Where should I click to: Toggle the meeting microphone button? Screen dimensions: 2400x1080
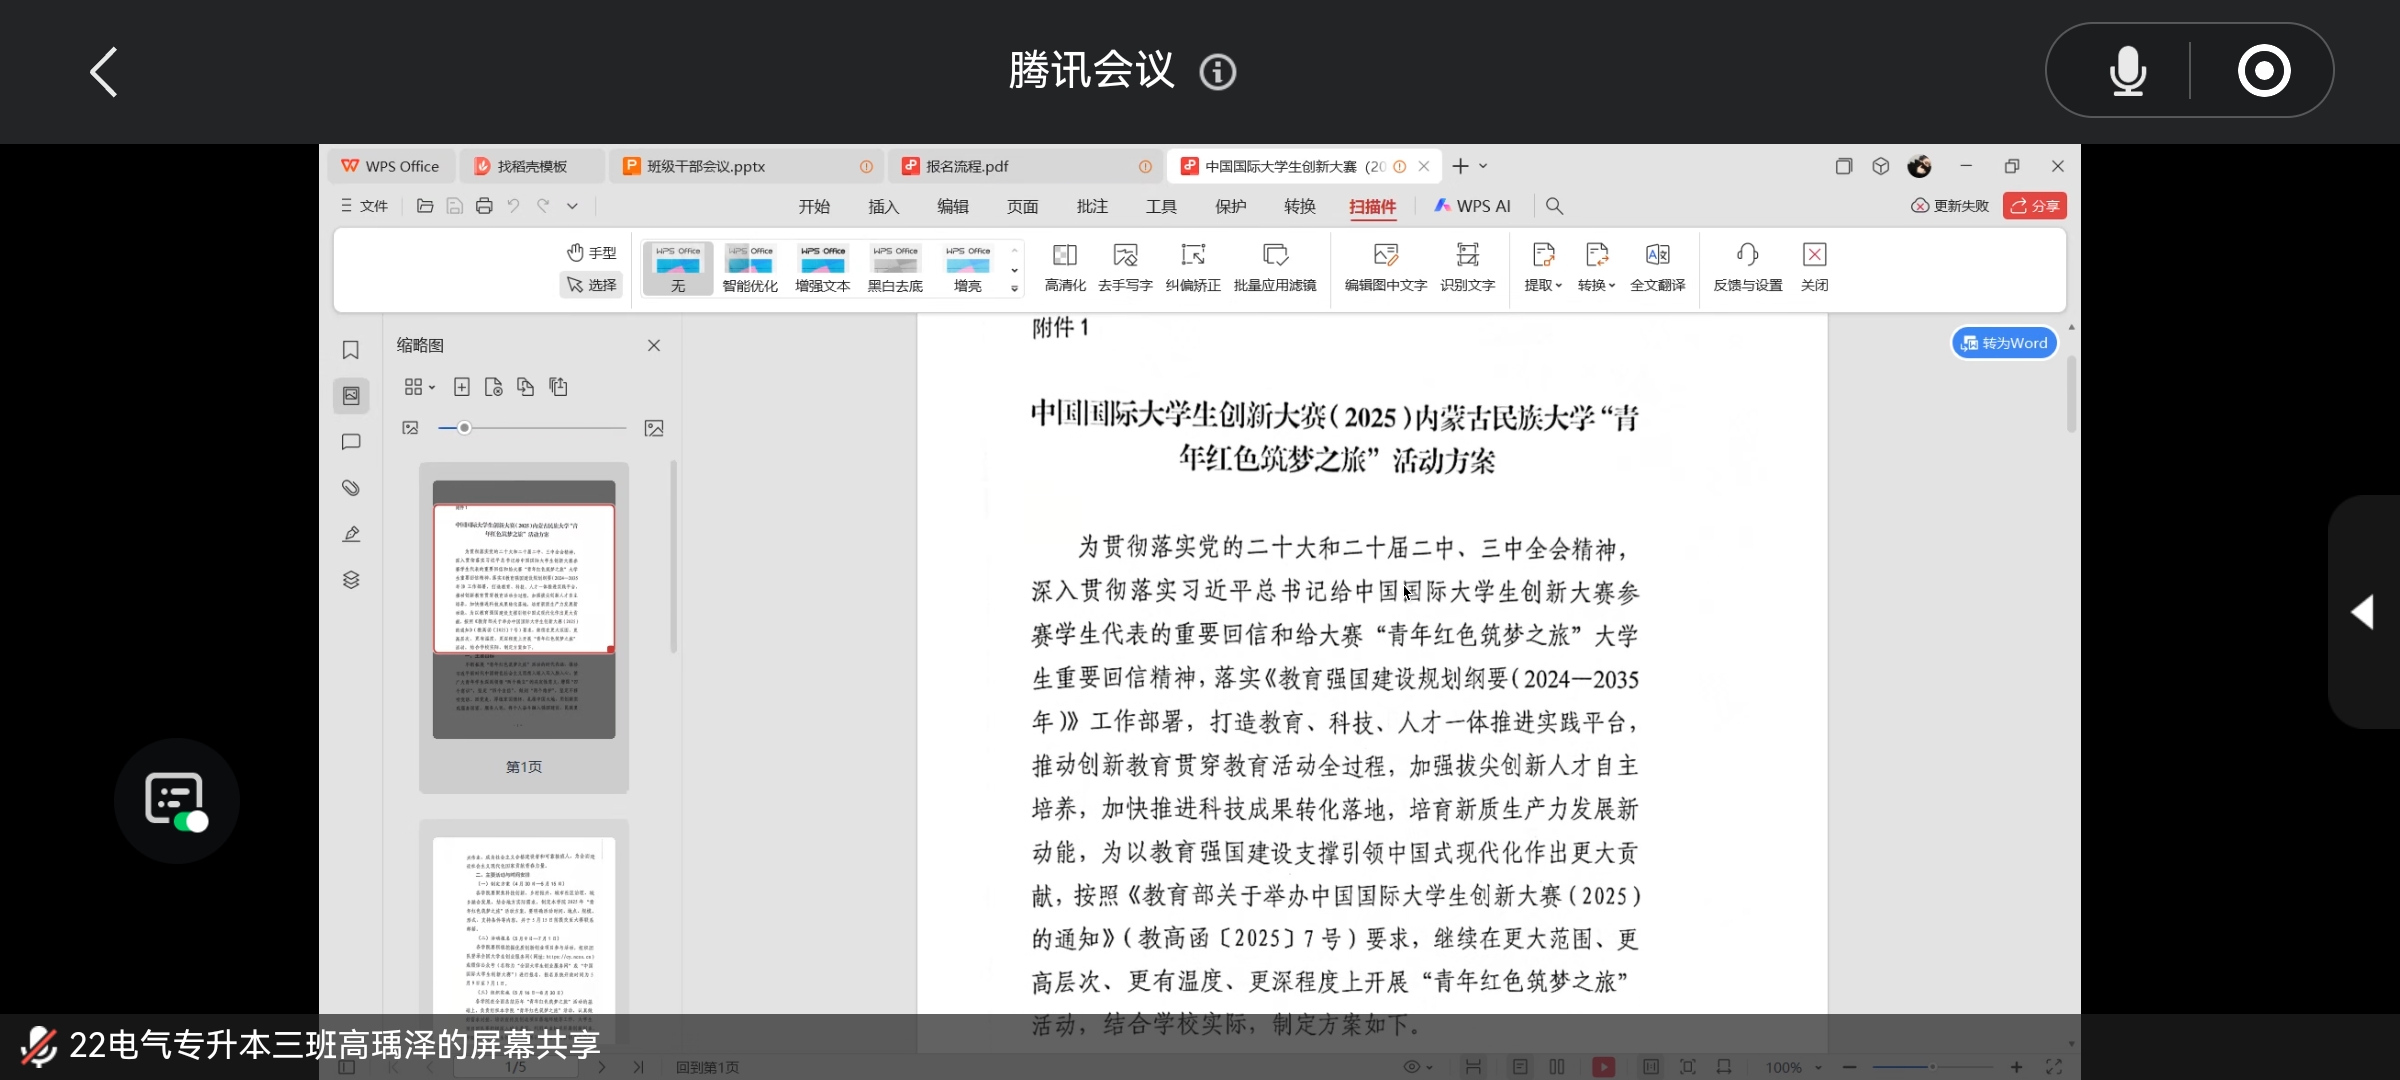click(x=2127, y=71)
